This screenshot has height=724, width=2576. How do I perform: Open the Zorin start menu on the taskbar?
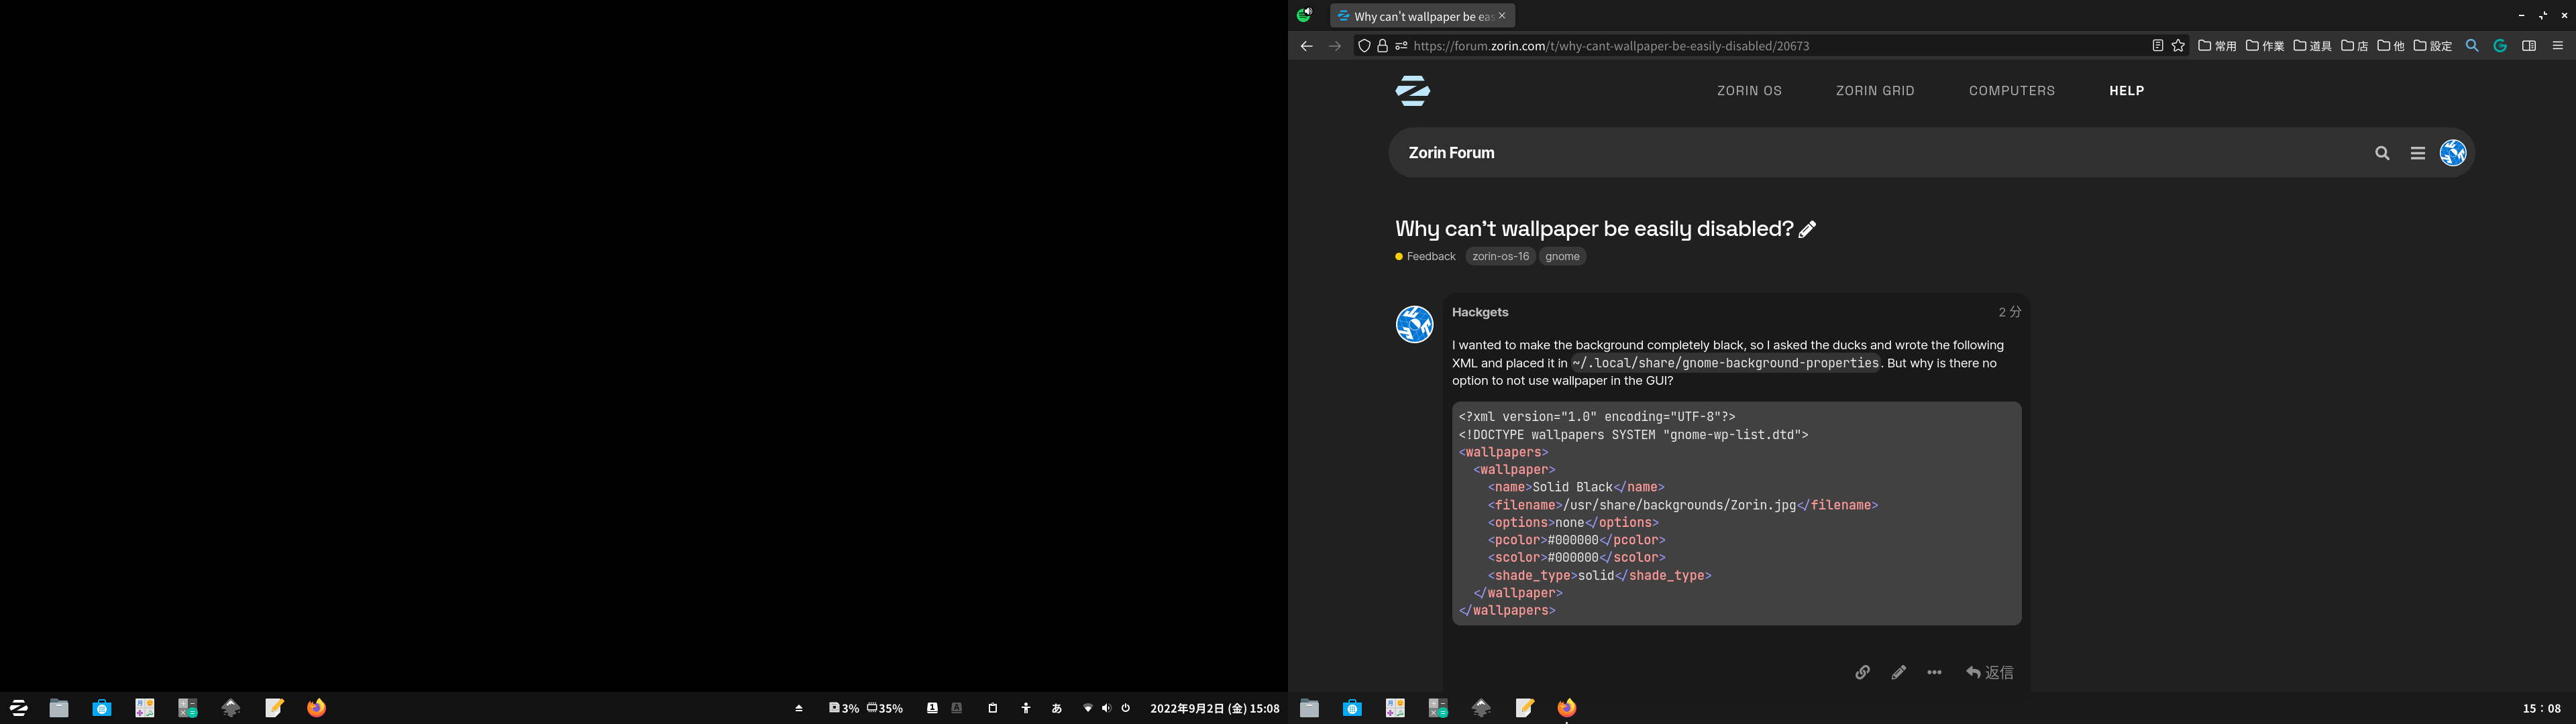point(18,708)
